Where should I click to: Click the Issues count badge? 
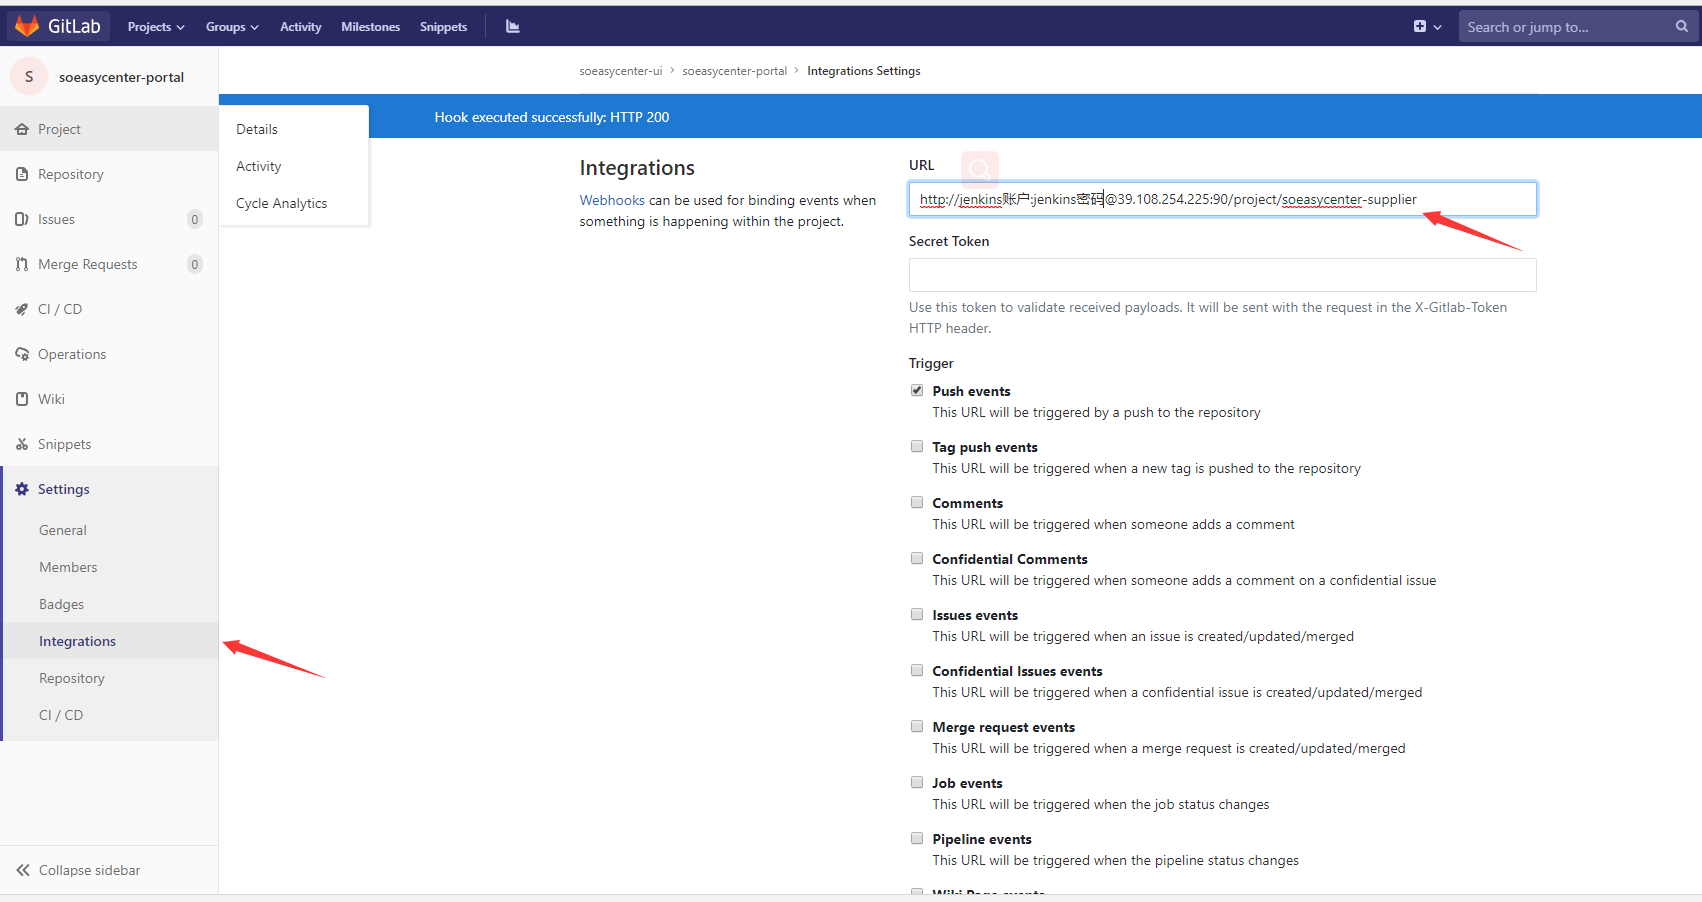tap(195, 219)
